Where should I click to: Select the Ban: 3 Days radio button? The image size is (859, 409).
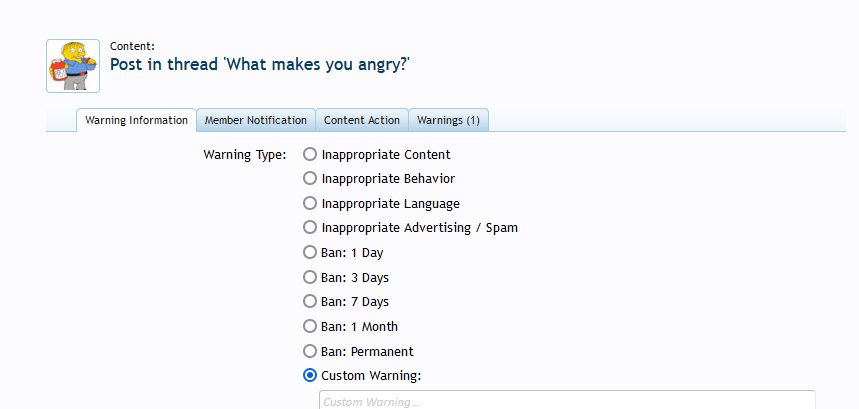[x=310, y=277]
